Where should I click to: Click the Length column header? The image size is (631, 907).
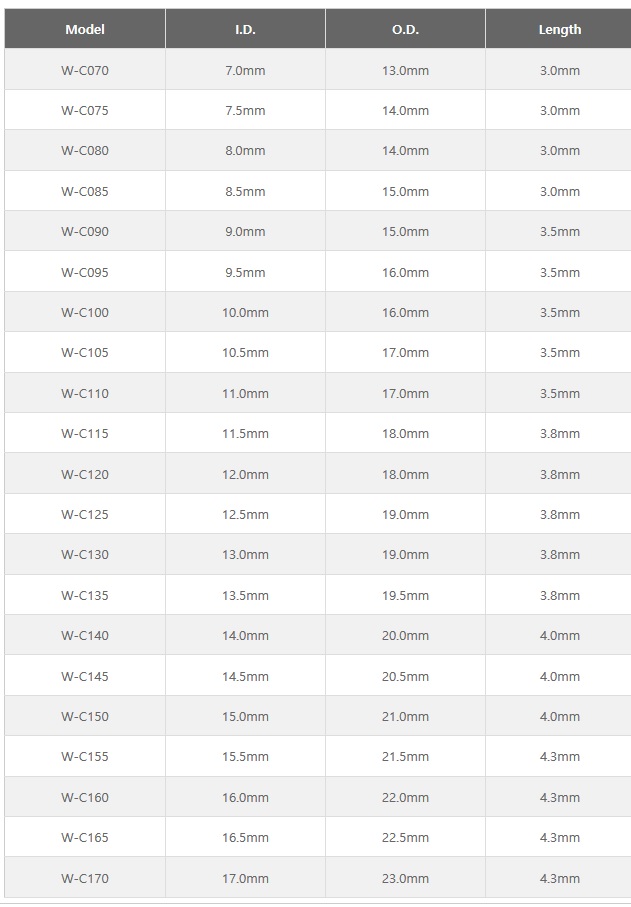point(559,29)
